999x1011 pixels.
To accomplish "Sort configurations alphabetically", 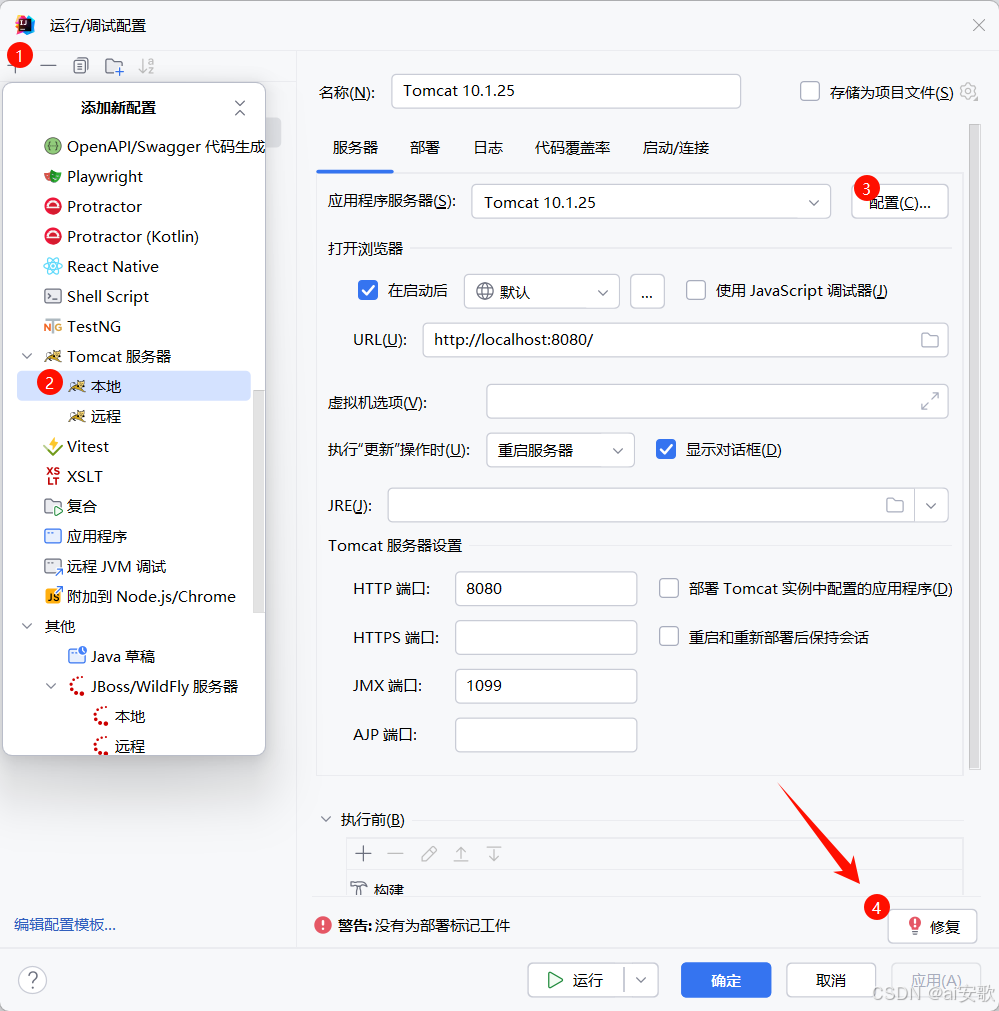I will (x=146, y=66).
